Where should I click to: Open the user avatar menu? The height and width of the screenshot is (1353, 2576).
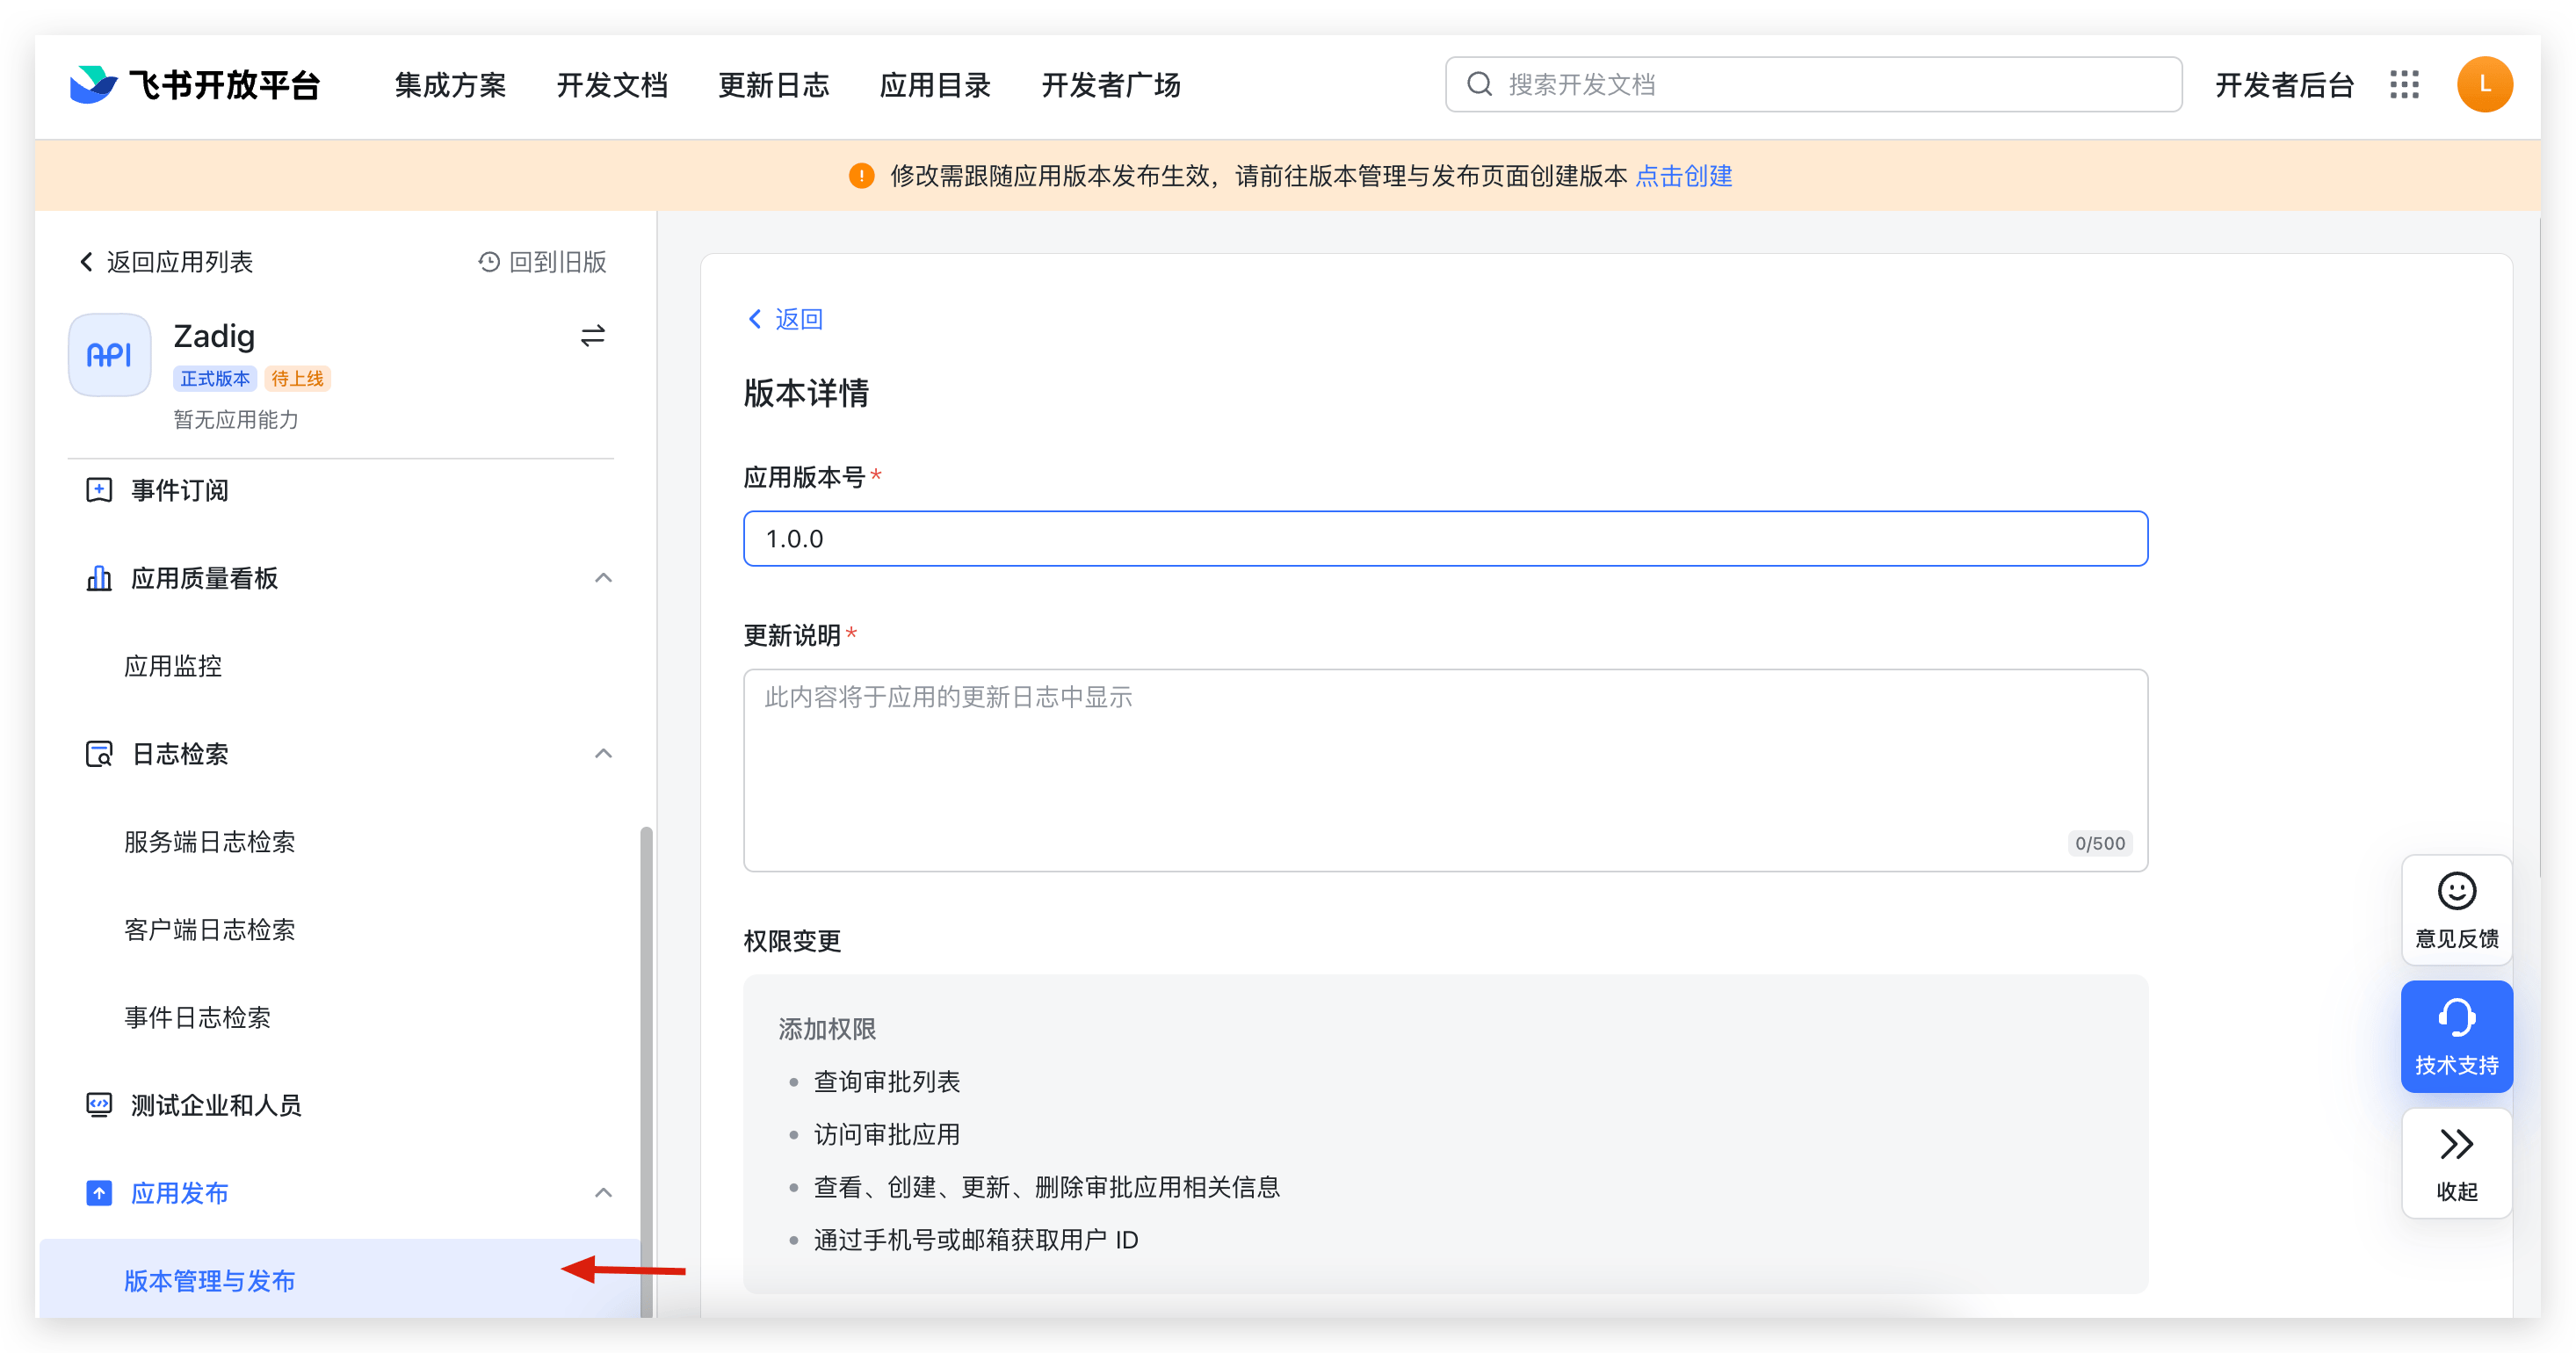coord(2484,85)
